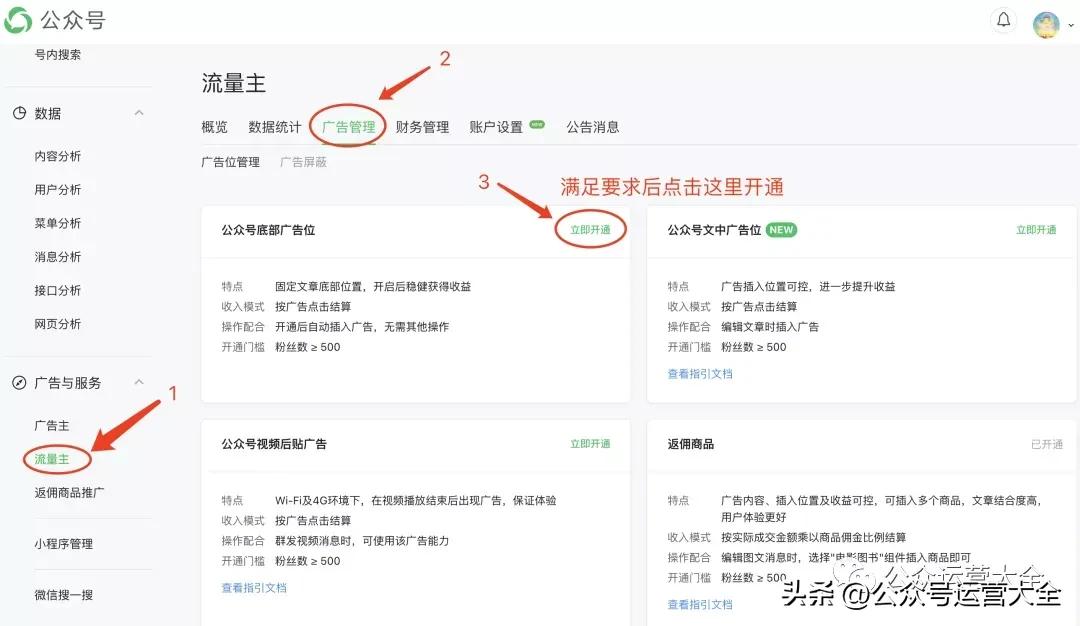Click 立即开通 on 公众号底部广告位 card
Screen dimensions: 1080x626
tap(589, 229)
